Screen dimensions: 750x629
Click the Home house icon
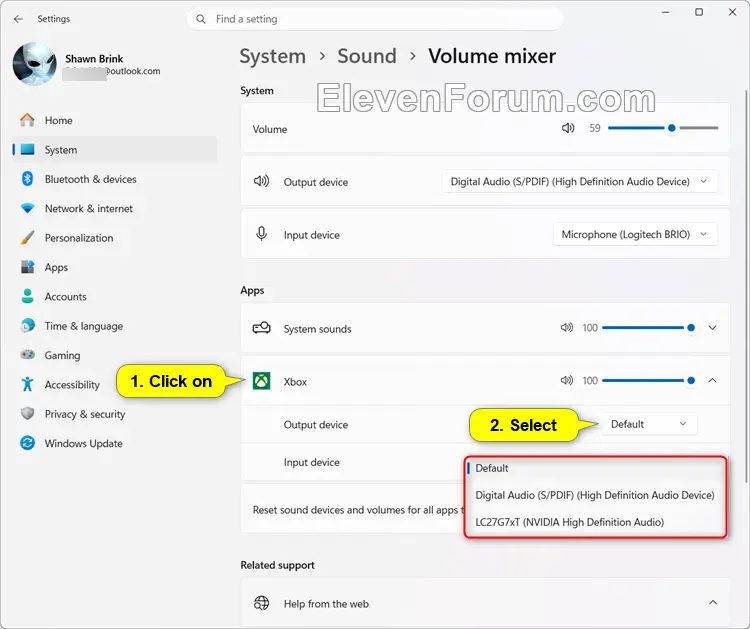pyautogui.click(x=27, y=120)
